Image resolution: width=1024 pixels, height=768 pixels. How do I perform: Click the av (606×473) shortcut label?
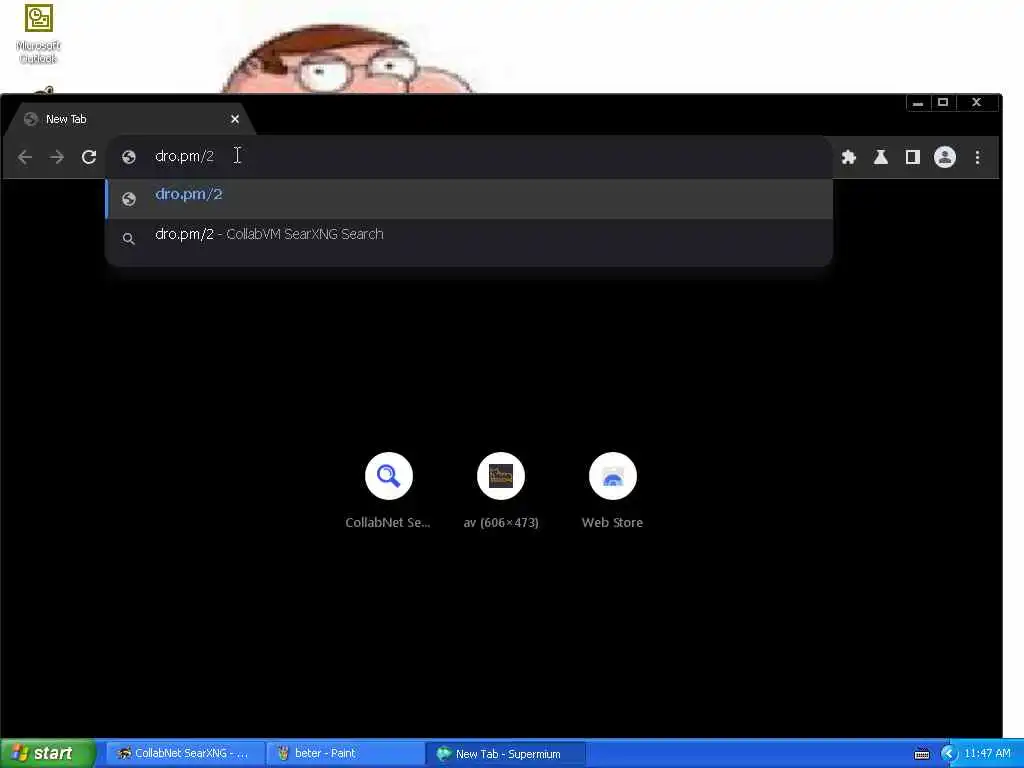[x=501, y=522]
